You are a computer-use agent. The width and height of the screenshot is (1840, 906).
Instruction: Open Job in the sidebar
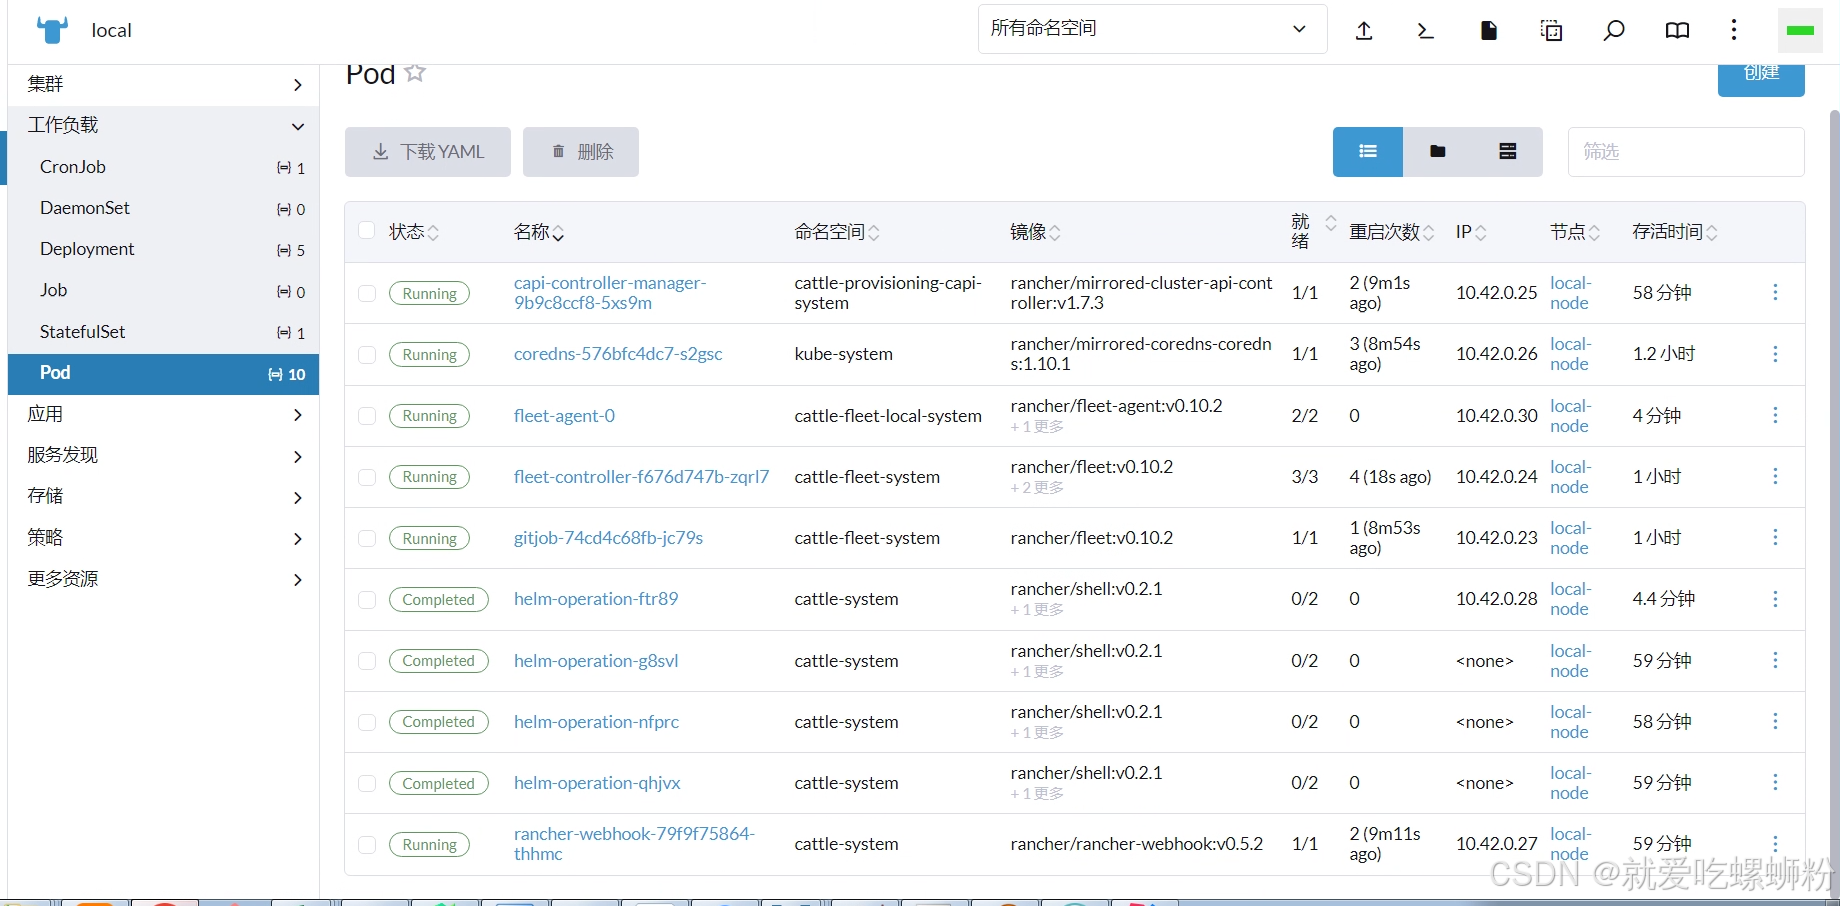point(164,290)
